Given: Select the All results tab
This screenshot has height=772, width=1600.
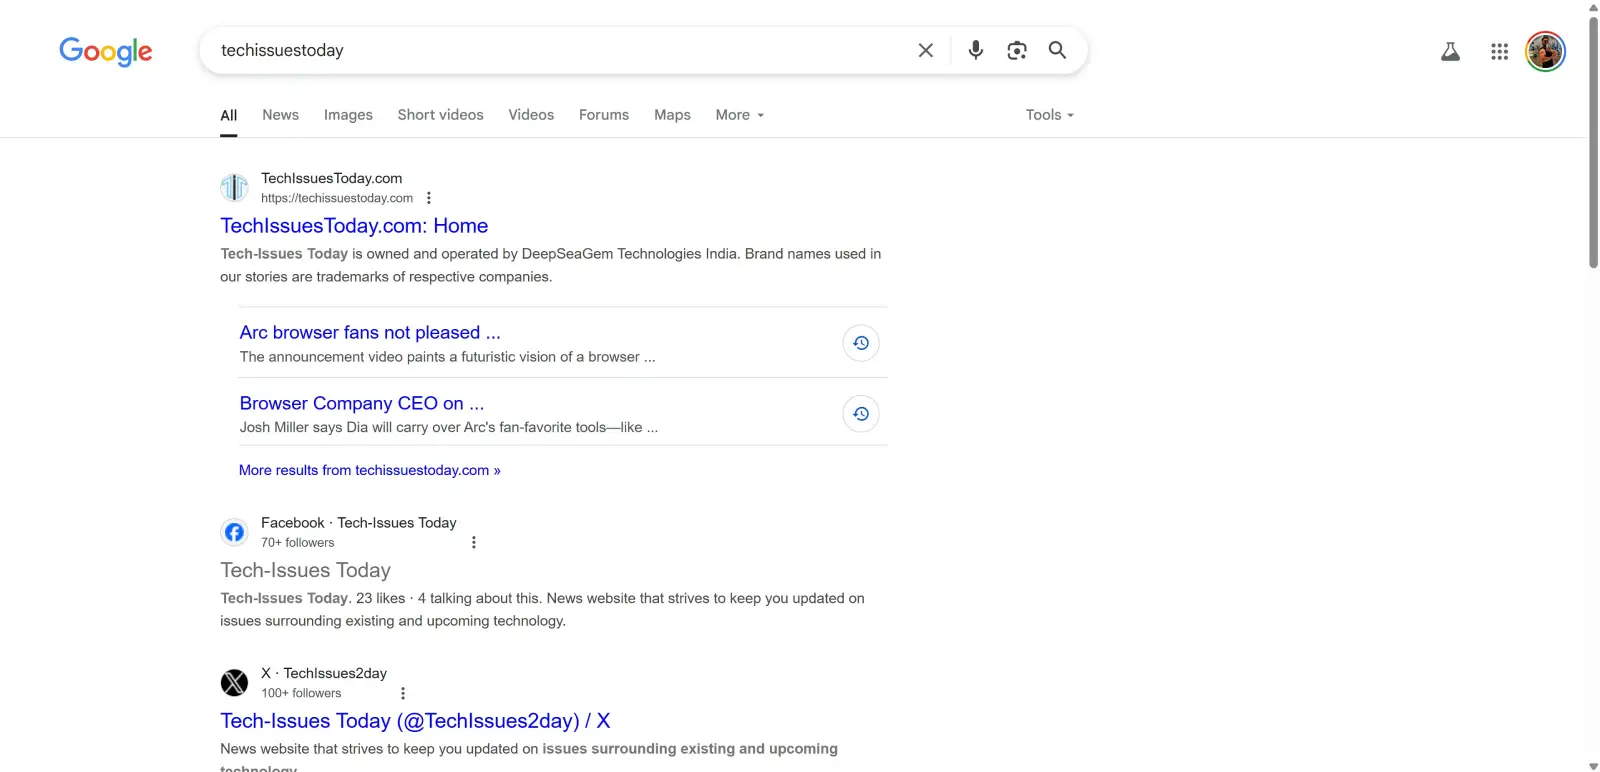Looking at the screenshot, I should [x=229, y=115].
